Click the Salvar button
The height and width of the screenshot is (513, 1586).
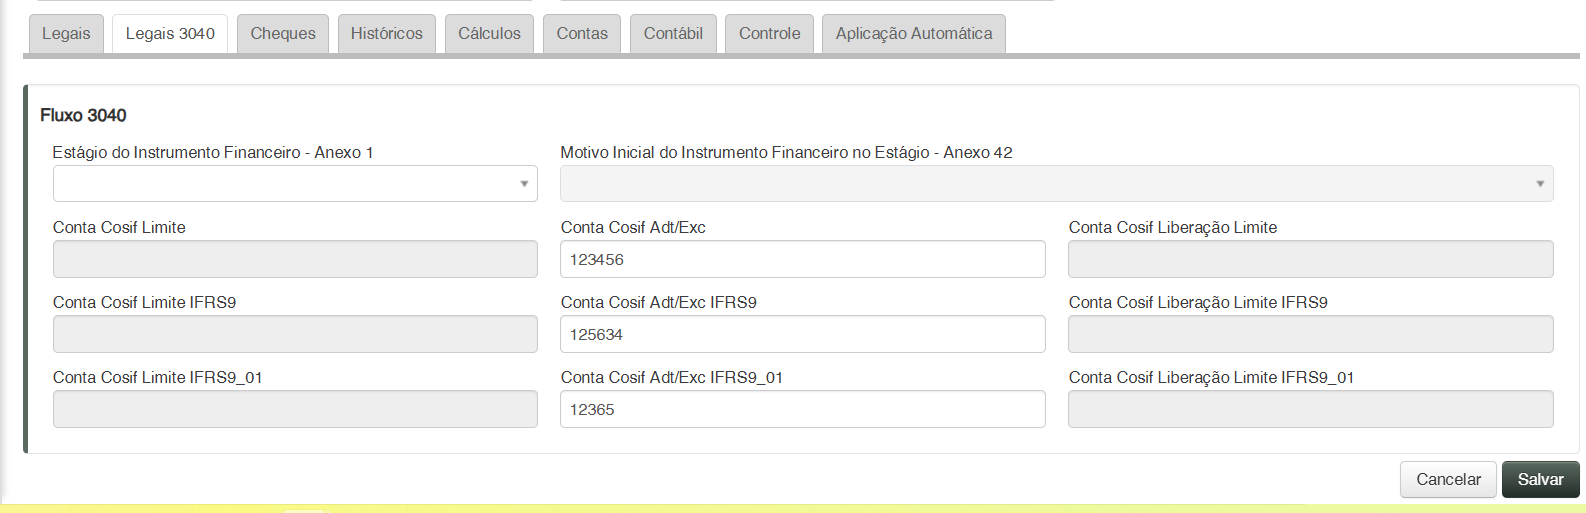coord(1540,479)
